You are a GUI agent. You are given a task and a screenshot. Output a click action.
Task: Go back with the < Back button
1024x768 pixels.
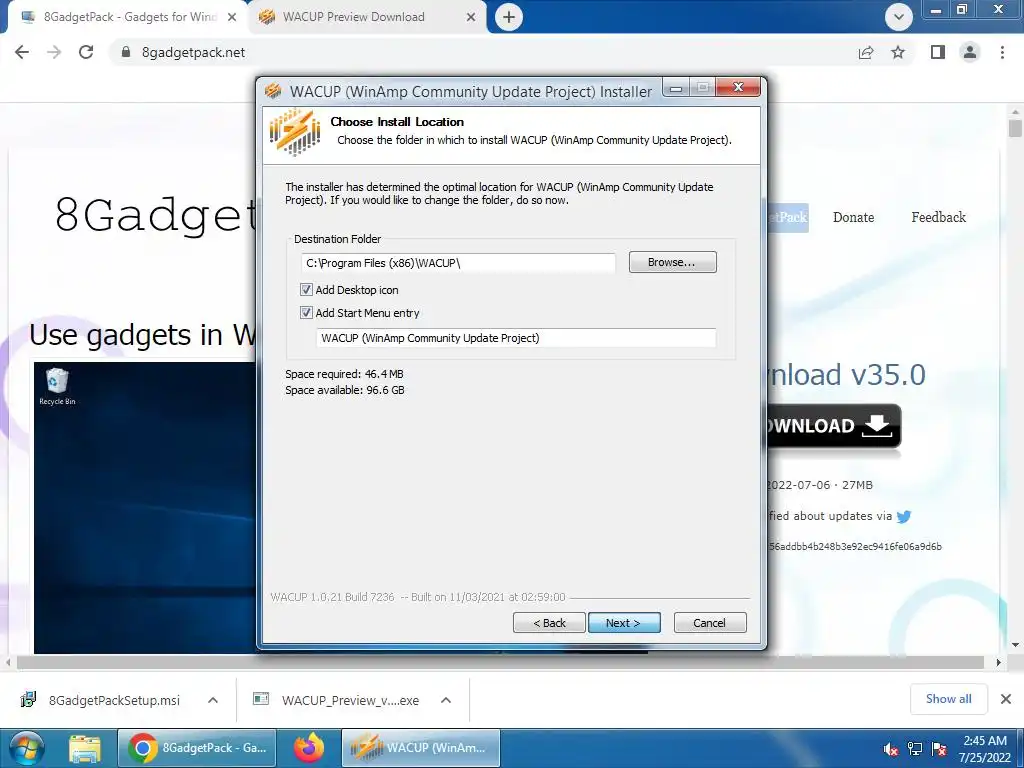[x=549, y=622]
